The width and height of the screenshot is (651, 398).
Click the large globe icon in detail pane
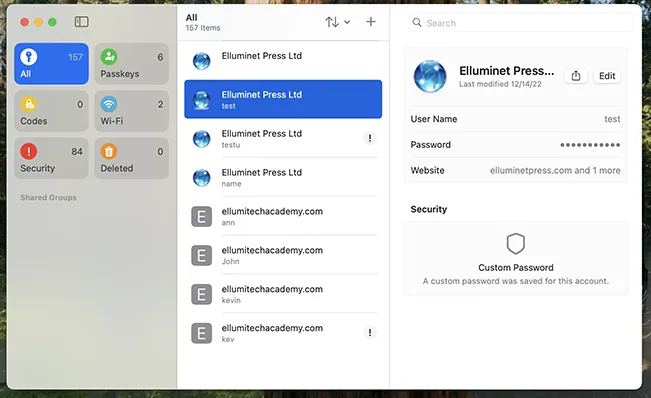[x=430, y=76]
